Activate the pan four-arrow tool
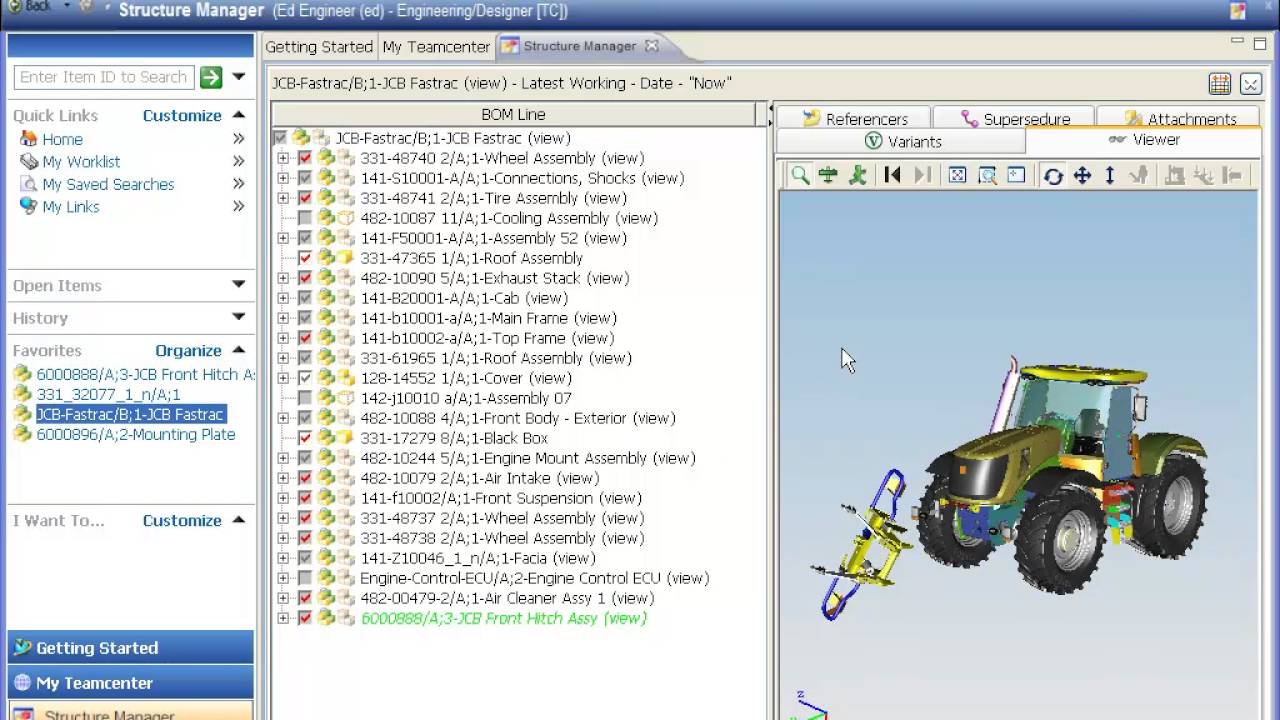 click(x=1082, y=176)
